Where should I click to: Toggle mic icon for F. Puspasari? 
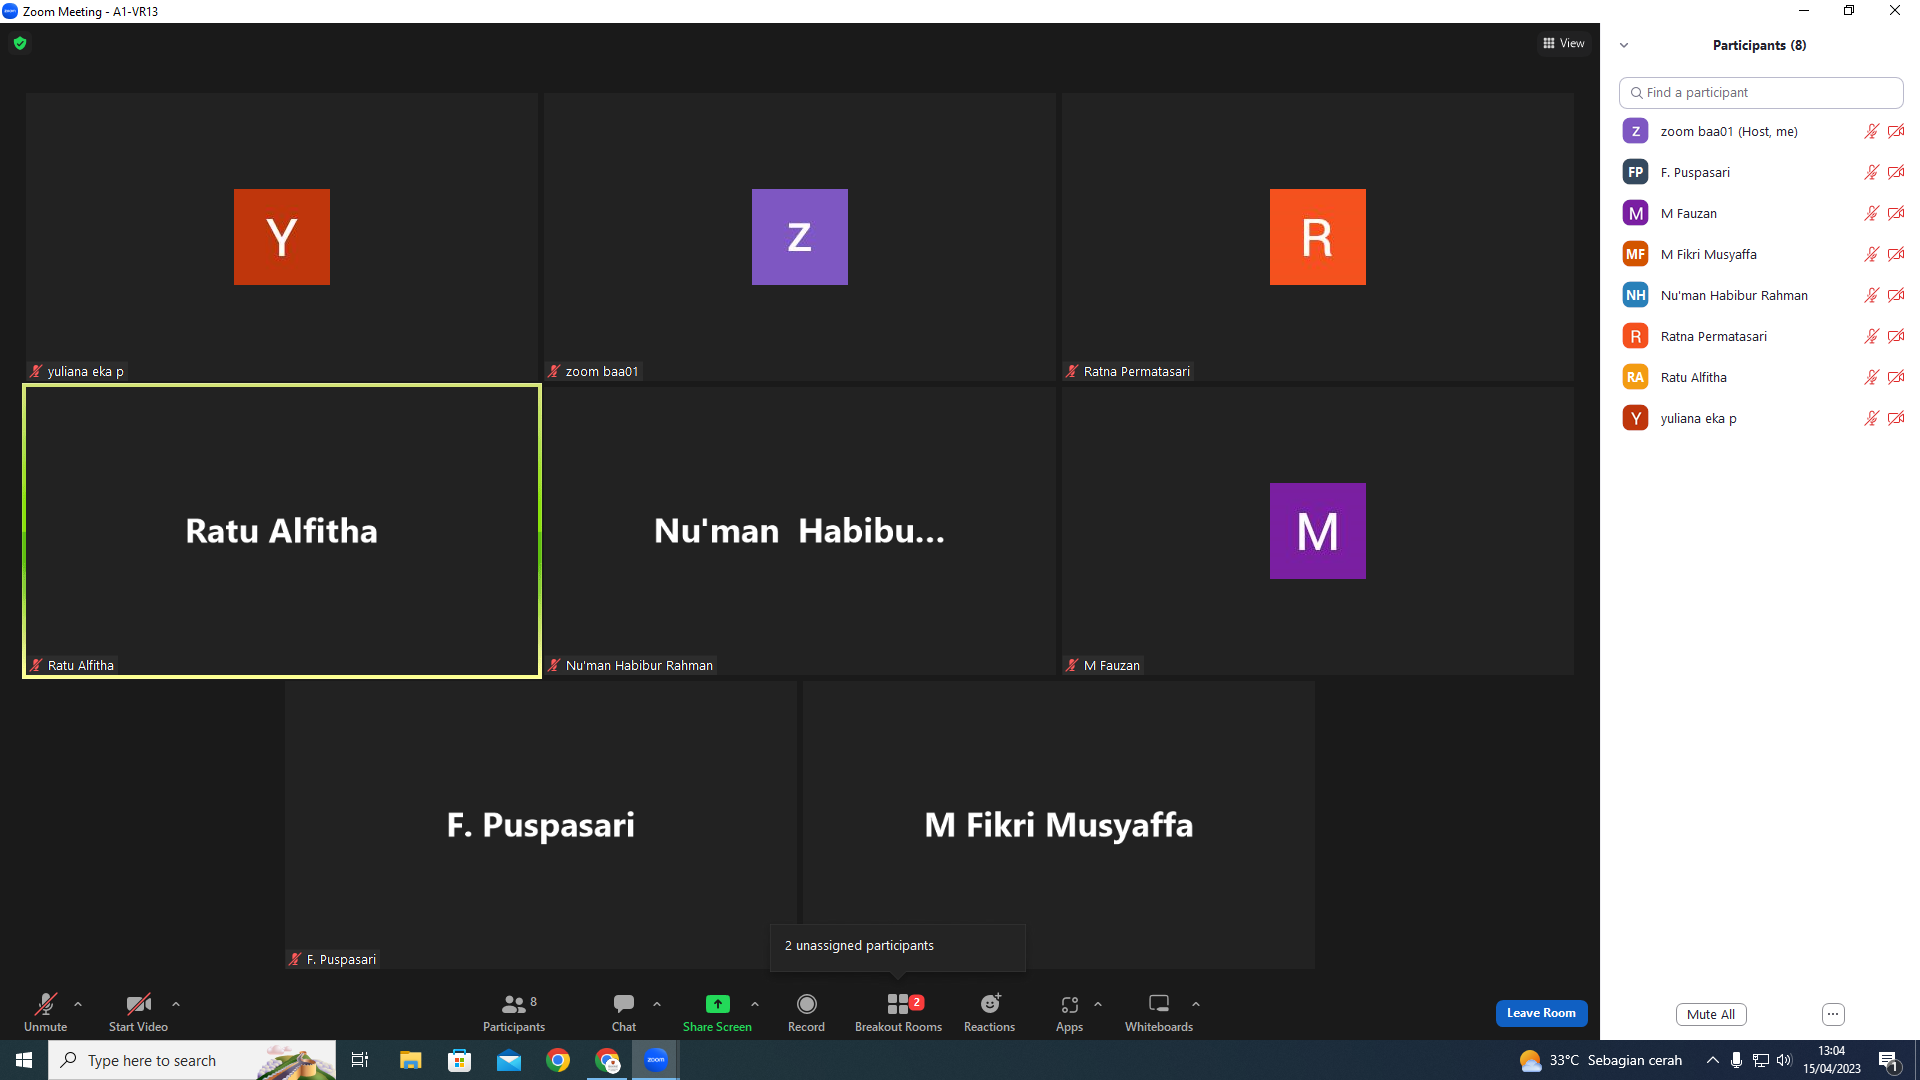coord(1871,172)
